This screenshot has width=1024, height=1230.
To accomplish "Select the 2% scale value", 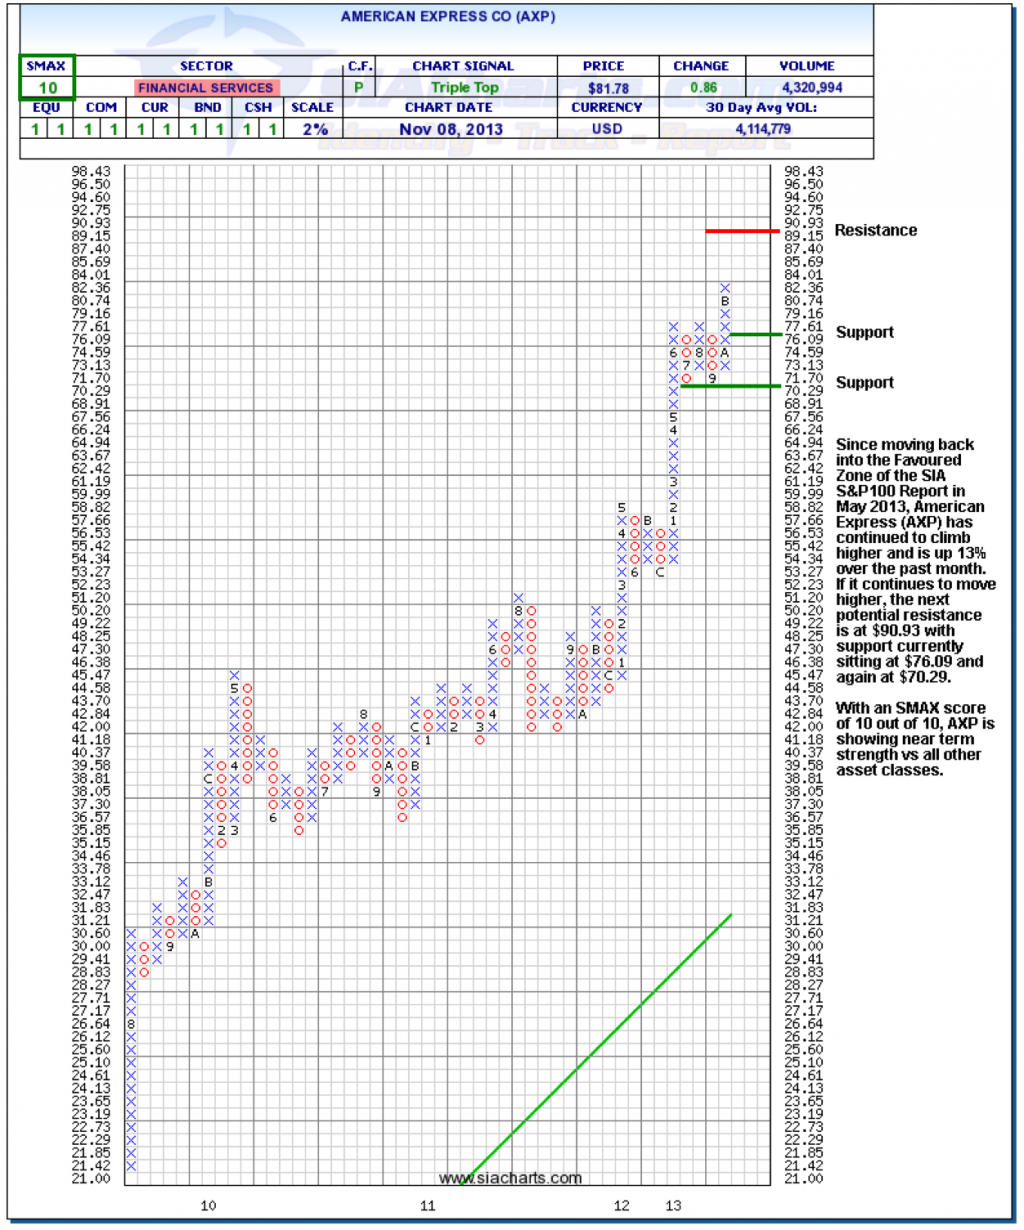I will (x=314, y=129).
